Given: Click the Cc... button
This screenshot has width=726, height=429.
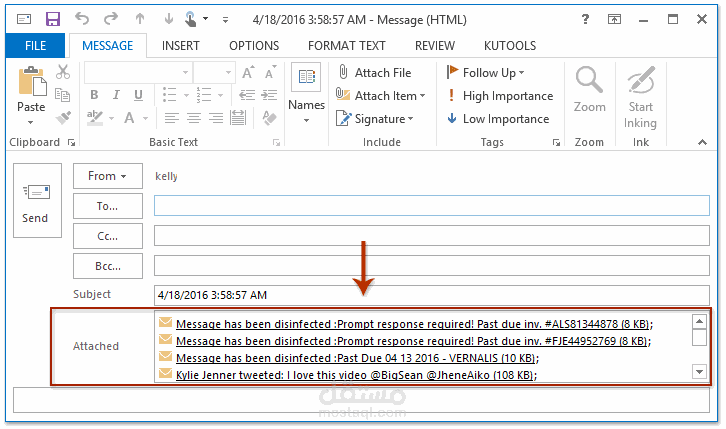Looking at the screenshot, I should click(x=108, y=236).
